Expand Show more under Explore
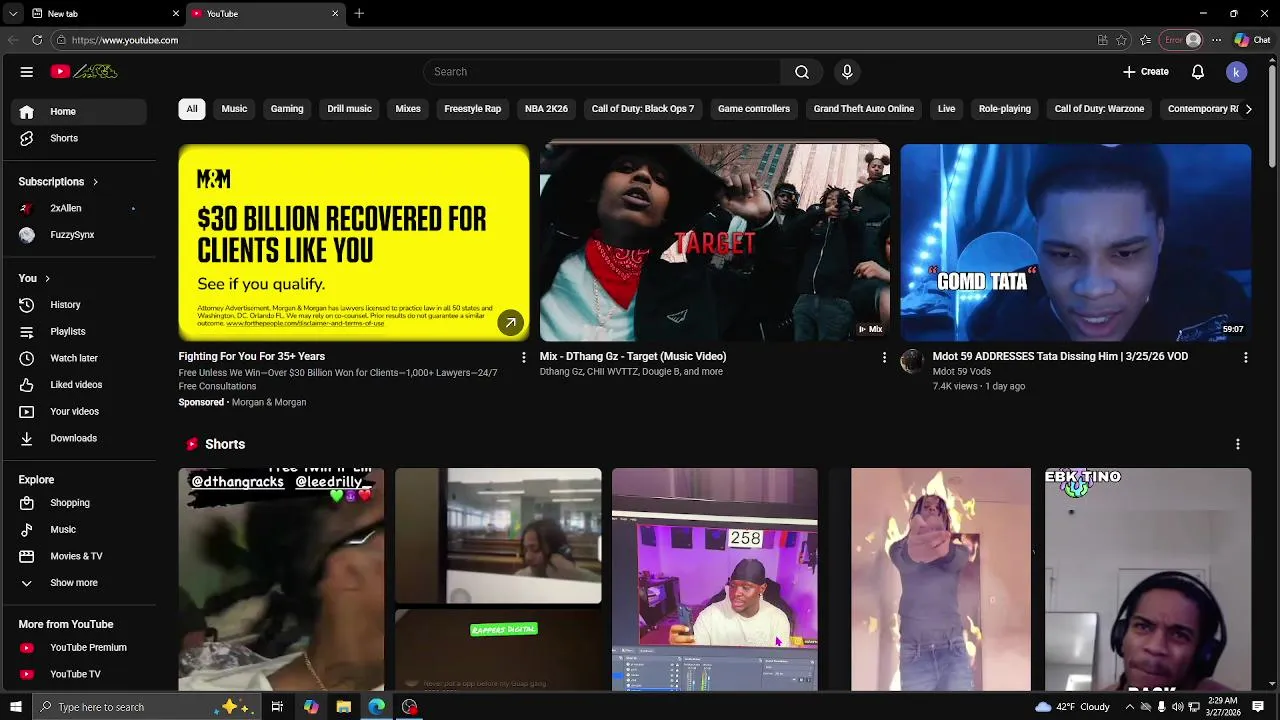Screen dimensions: 1280x720 pyautogui.click(x=78, y=583)
